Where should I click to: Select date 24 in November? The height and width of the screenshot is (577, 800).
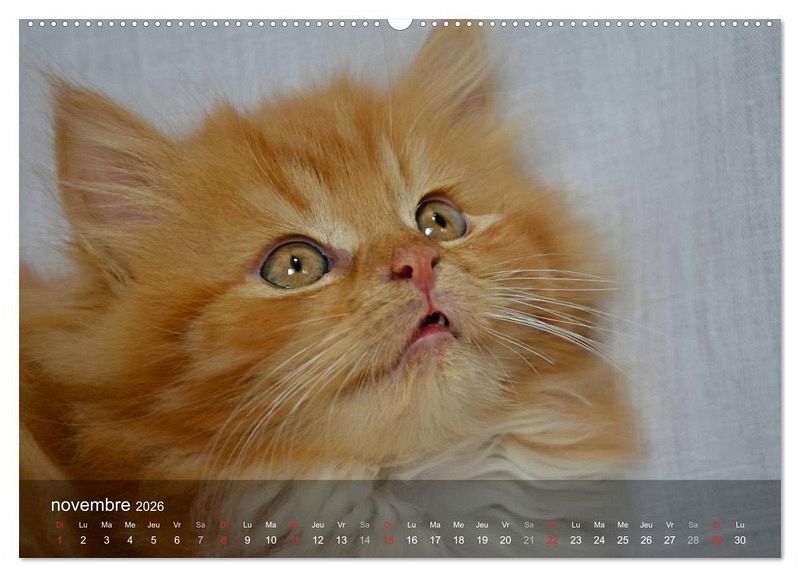[x=599, y=540]
